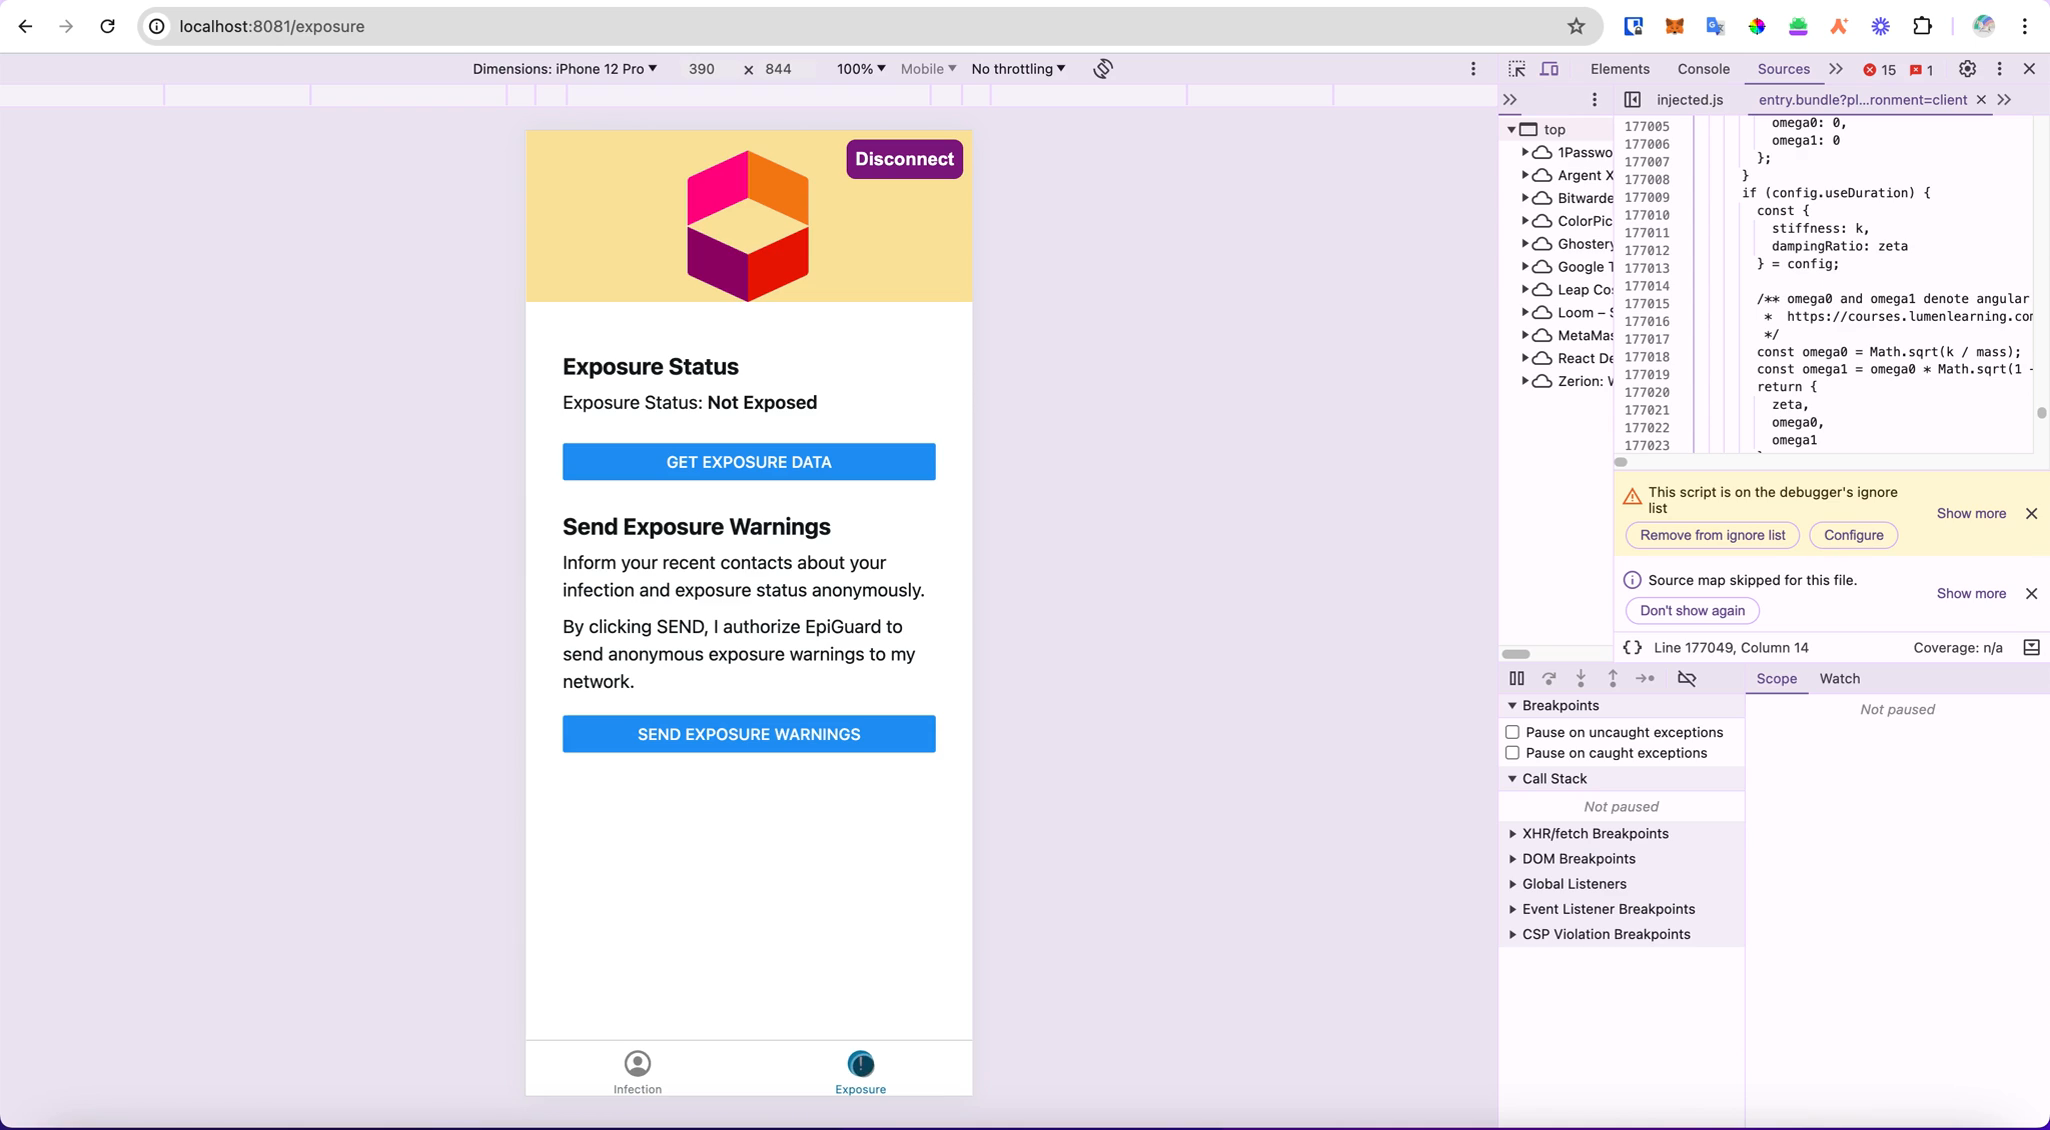Click the viewport height field 844

pos(778,69)
